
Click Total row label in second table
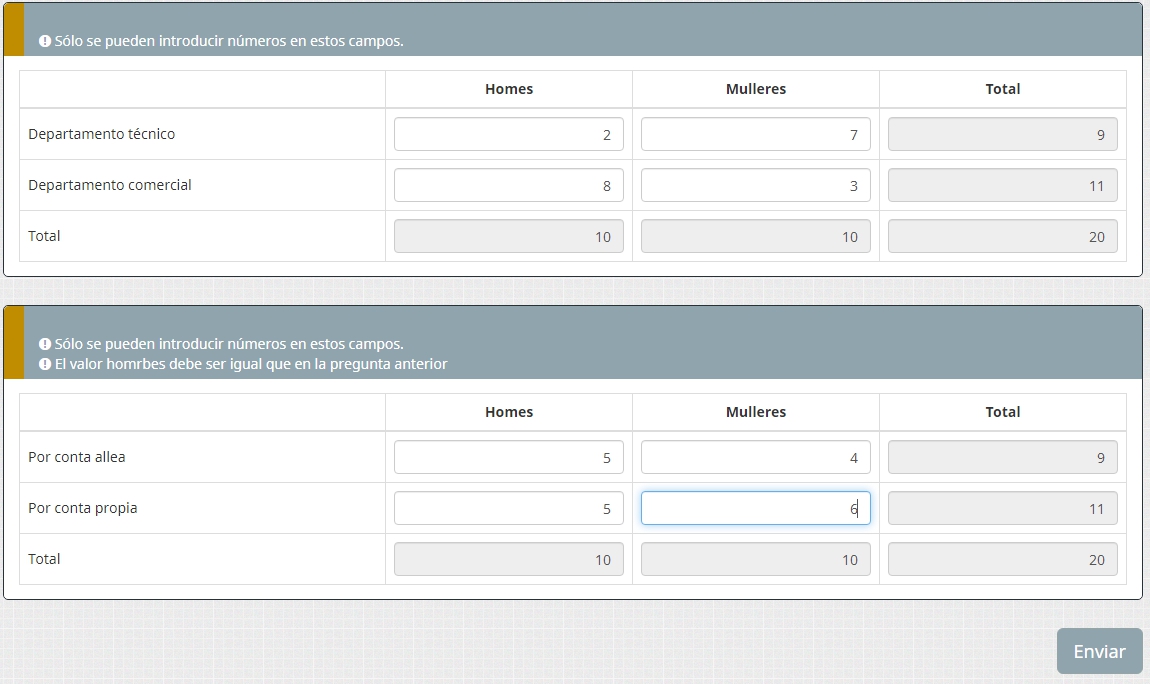pos(44,559)
